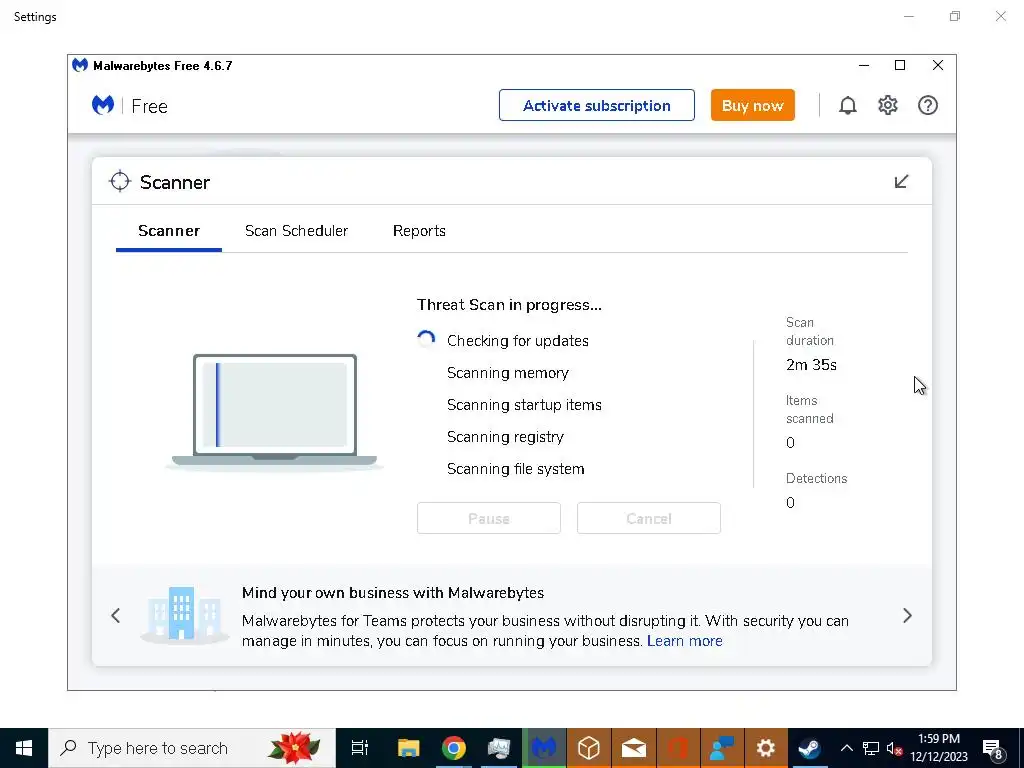The height and width of the screenshot is (768, 1024).
Task: Click the taskbar search box
Action: pos(192,748)
